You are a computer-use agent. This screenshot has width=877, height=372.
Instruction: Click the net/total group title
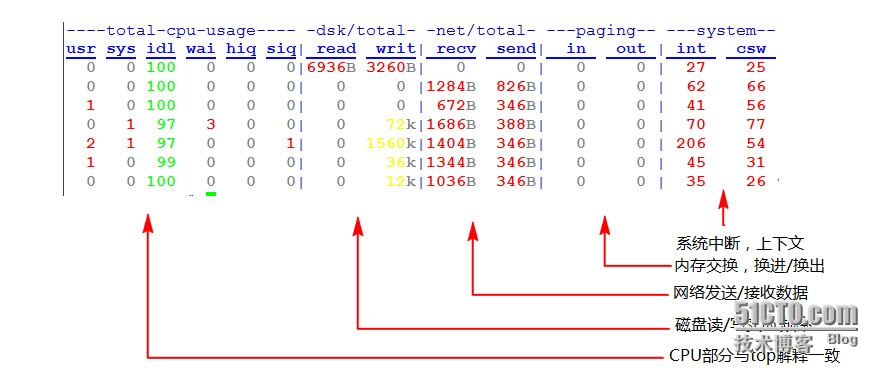pyautogui.click(x=481, y=31)
